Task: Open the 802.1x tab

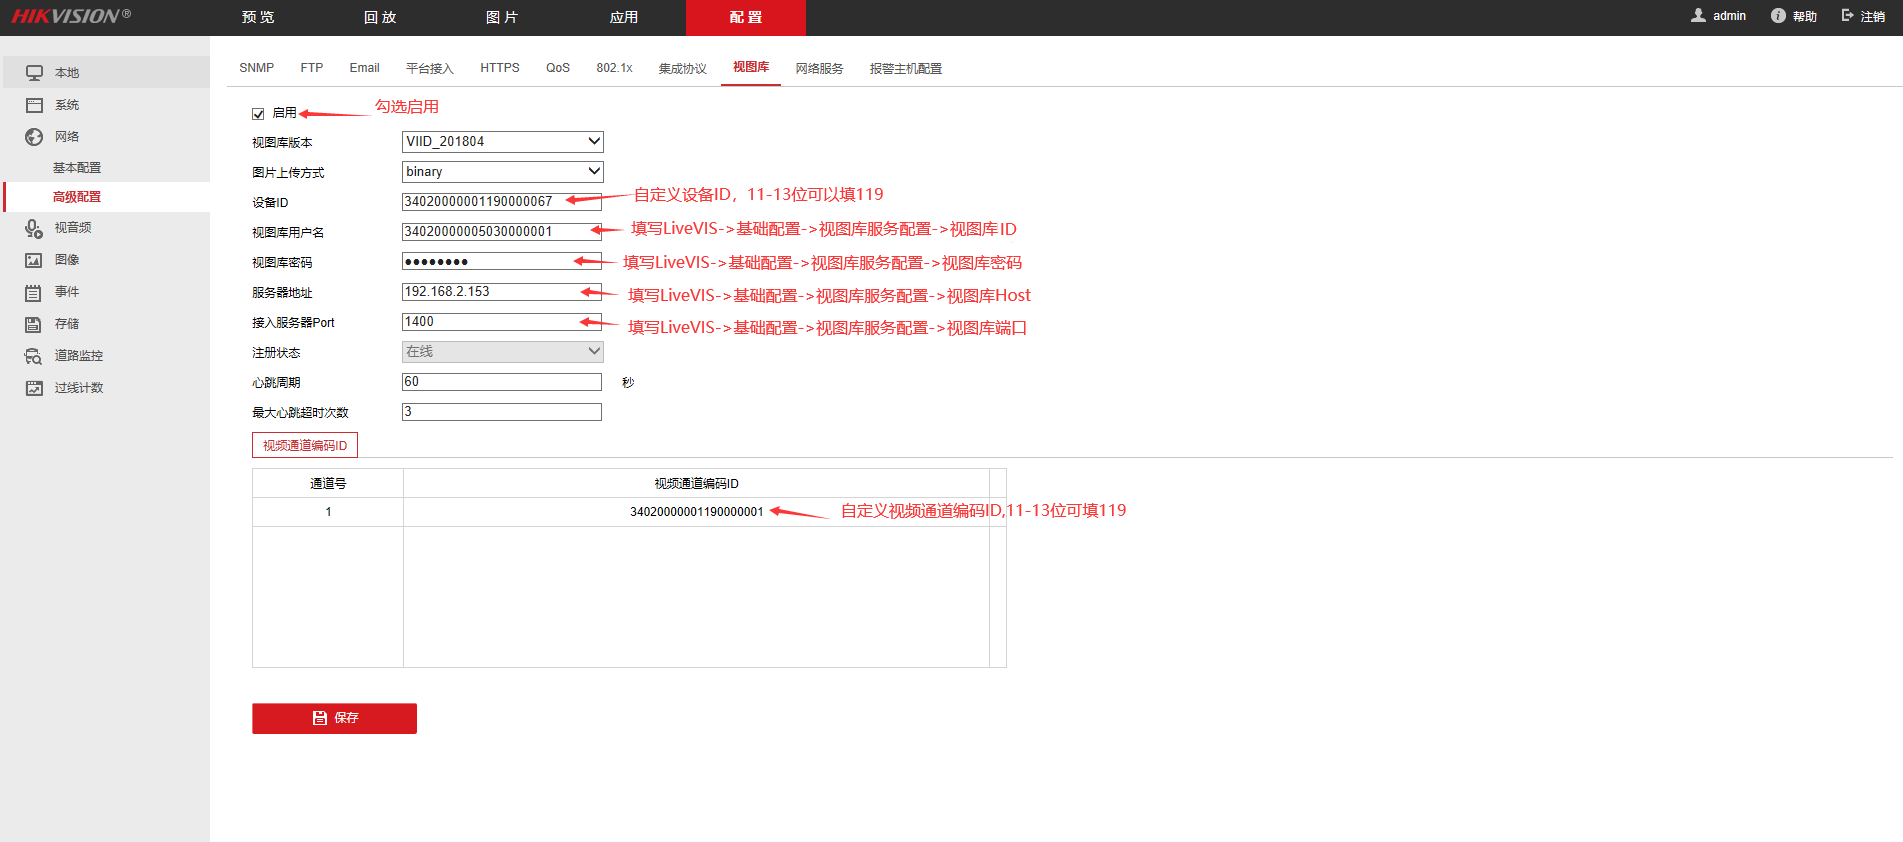Action: (x=615, y=68)
